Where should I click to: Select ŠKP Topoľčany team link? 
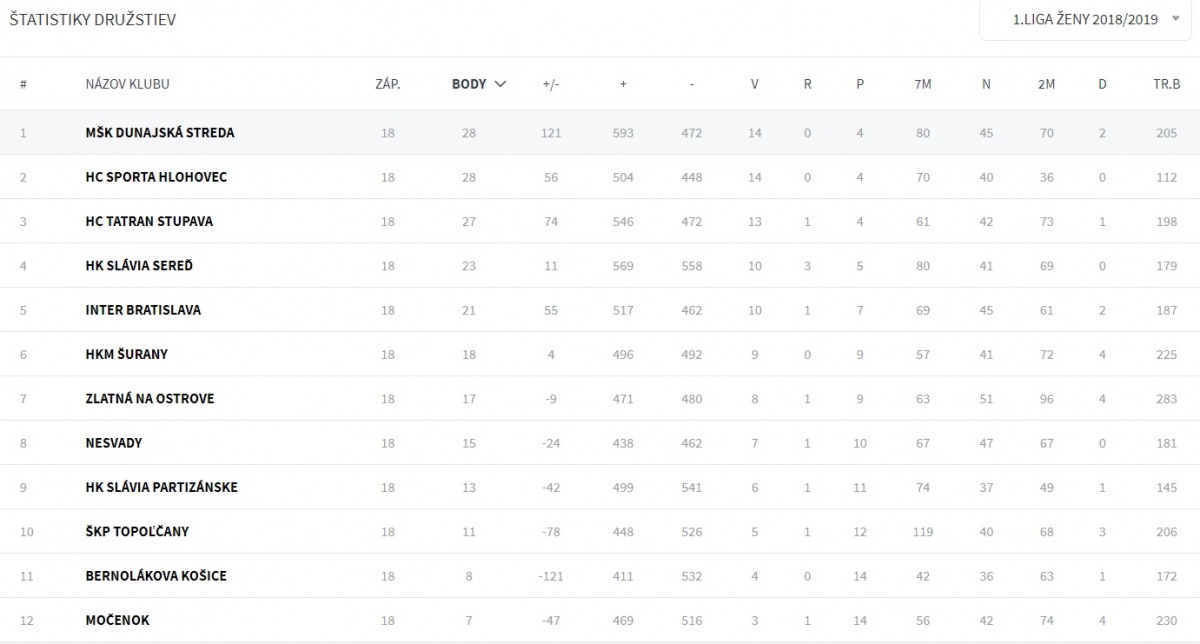137,531
